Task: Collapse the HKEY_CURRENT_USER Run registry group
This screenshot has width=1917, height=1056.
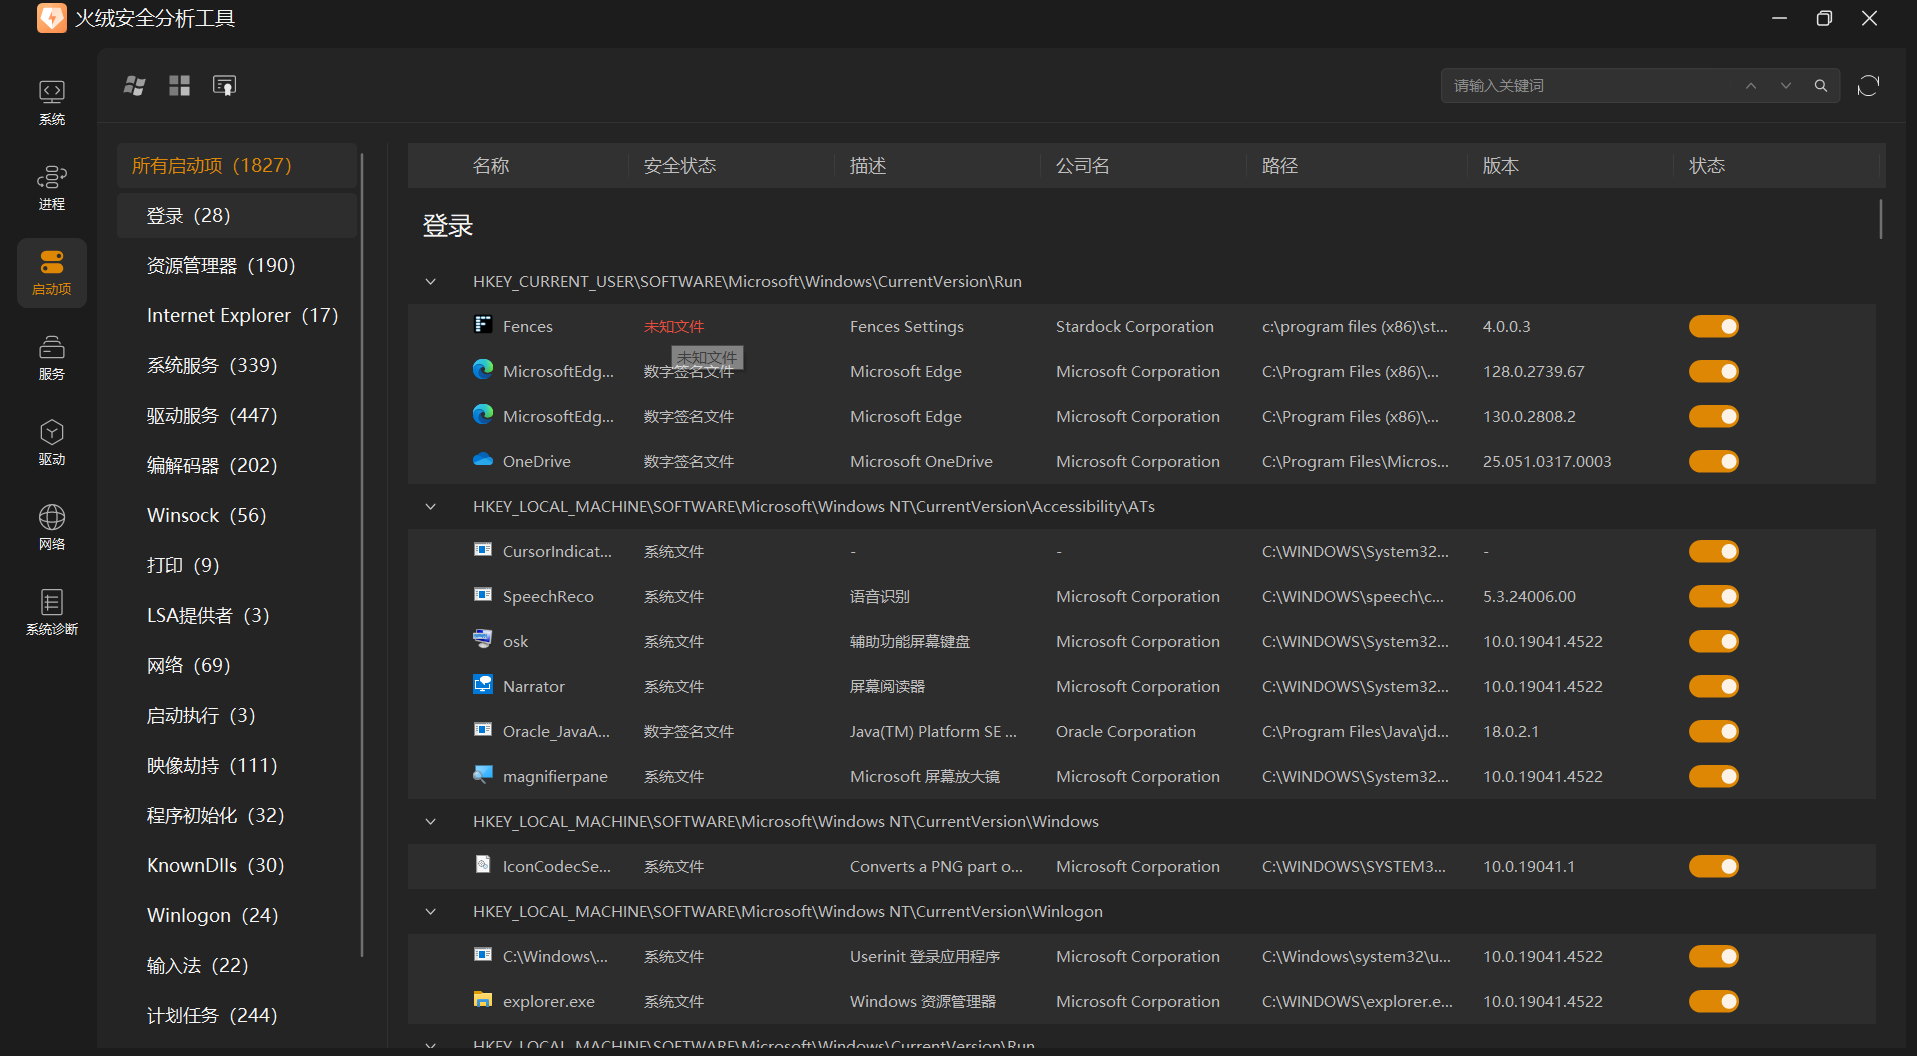Action: [431, 282]
